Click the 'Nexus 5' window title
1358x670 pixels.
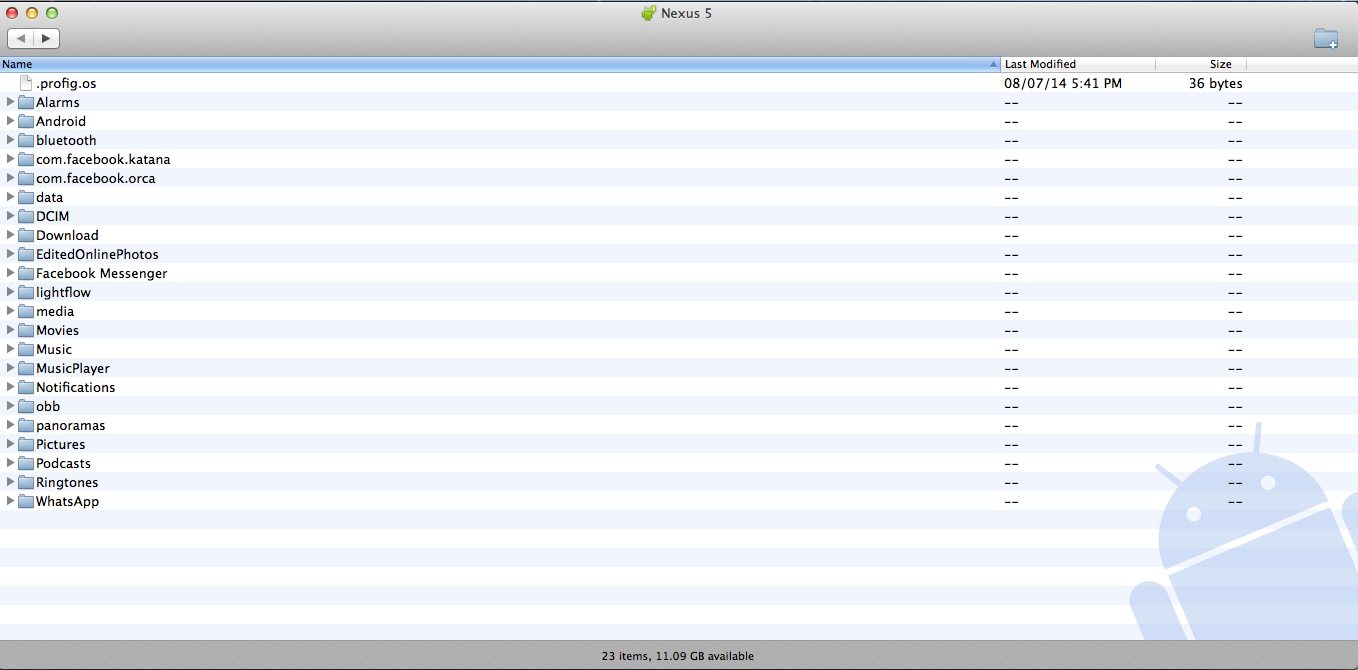click(686, 13)
